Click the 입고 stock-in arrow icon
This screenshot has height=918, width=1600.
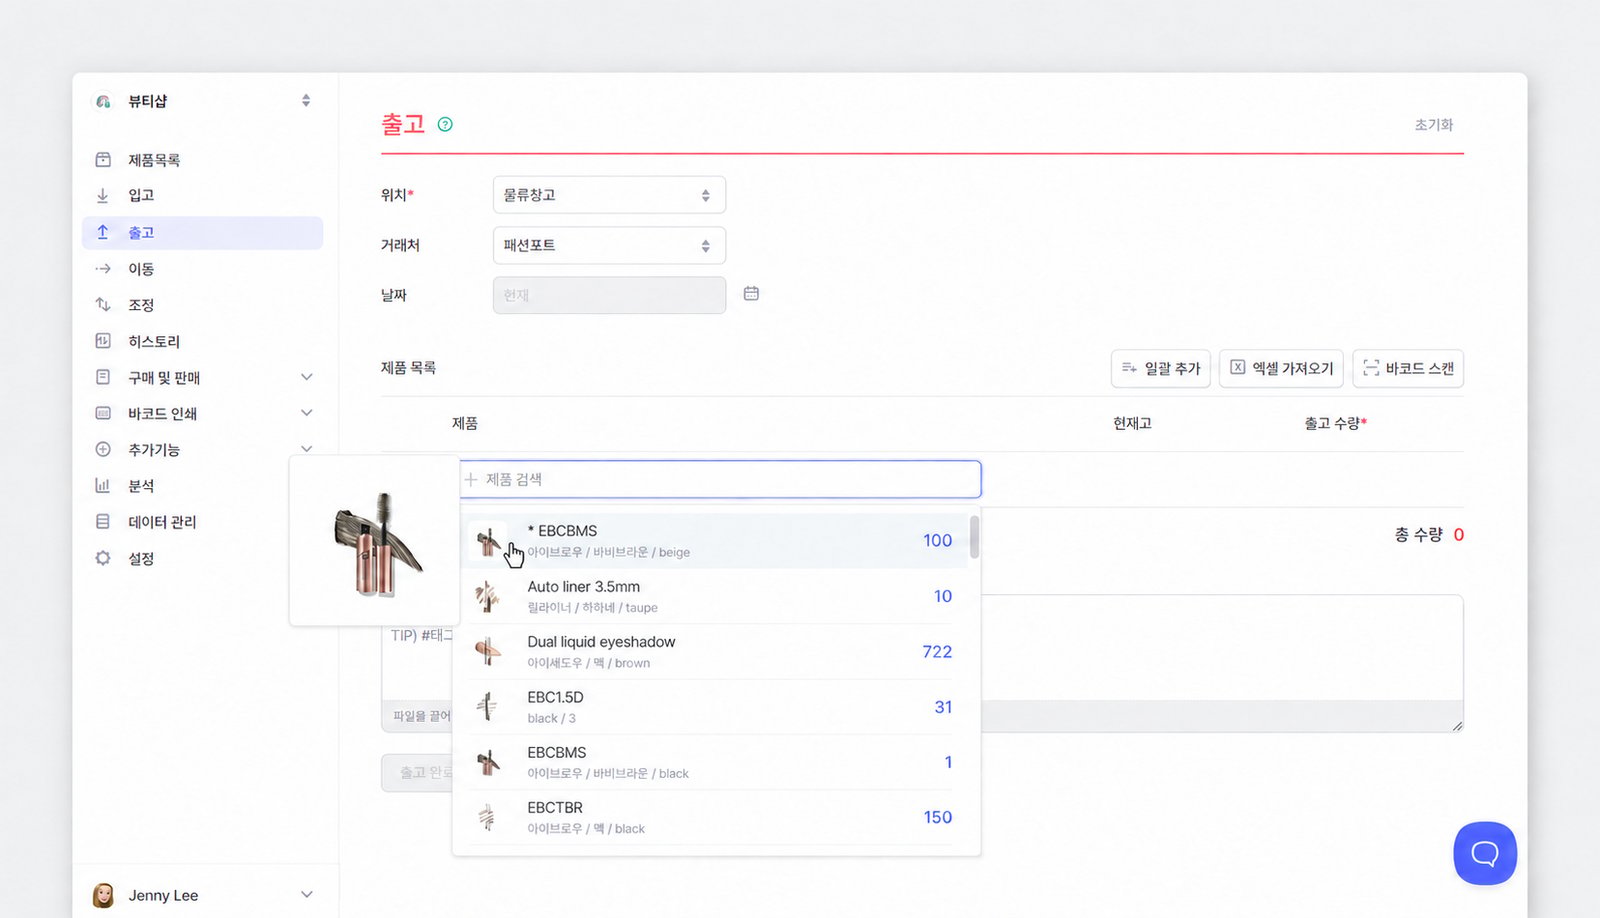[103, 196]
